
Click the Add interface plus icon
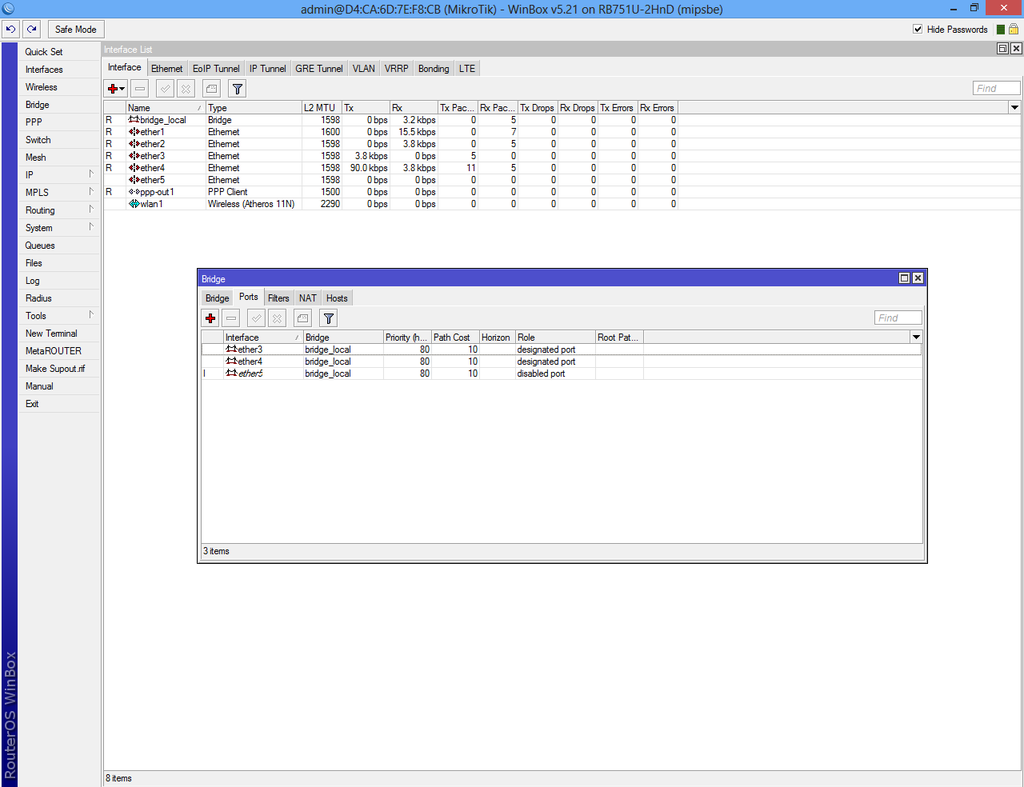(x=112, y=89)
